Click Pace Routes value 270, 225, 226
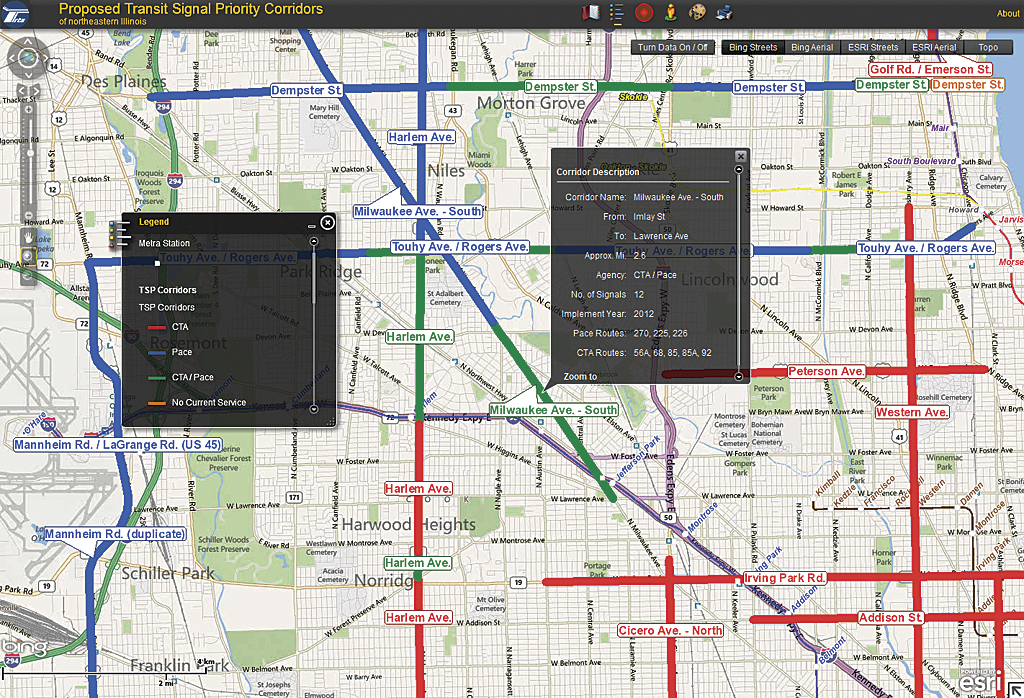Screen dimensions: 1024x698 [660, 333]
